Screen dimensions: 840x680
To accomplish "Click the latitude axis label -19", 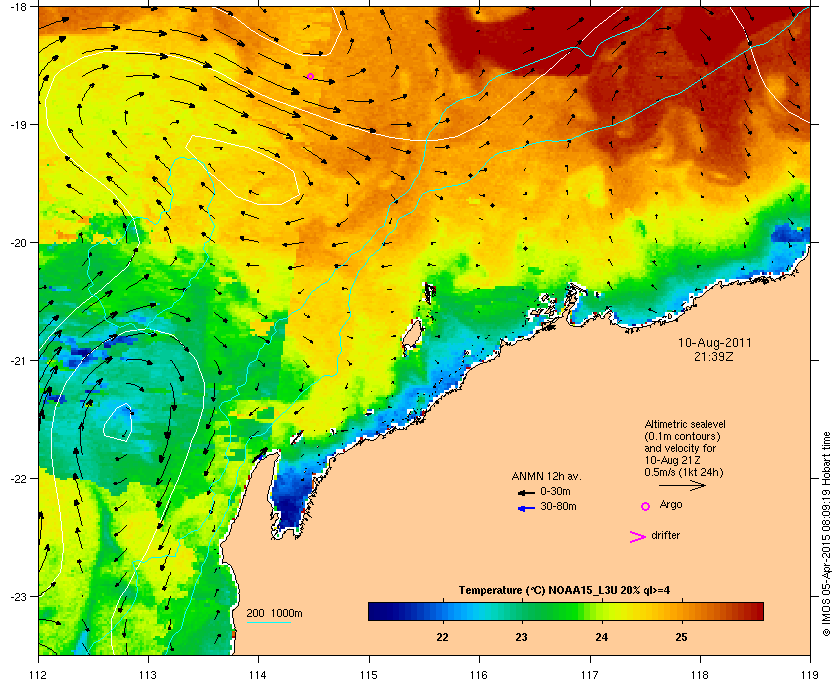I will (x=18, y=124).
